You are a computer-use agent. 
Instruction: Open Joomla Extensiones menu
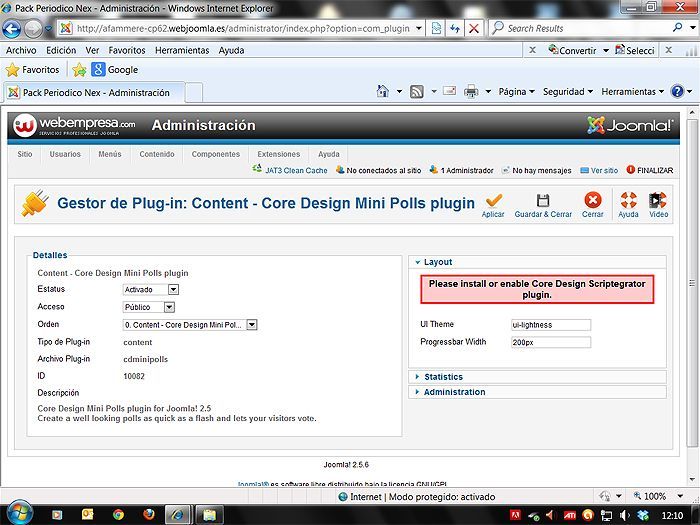pyautogui.click(x=279, y=154)
